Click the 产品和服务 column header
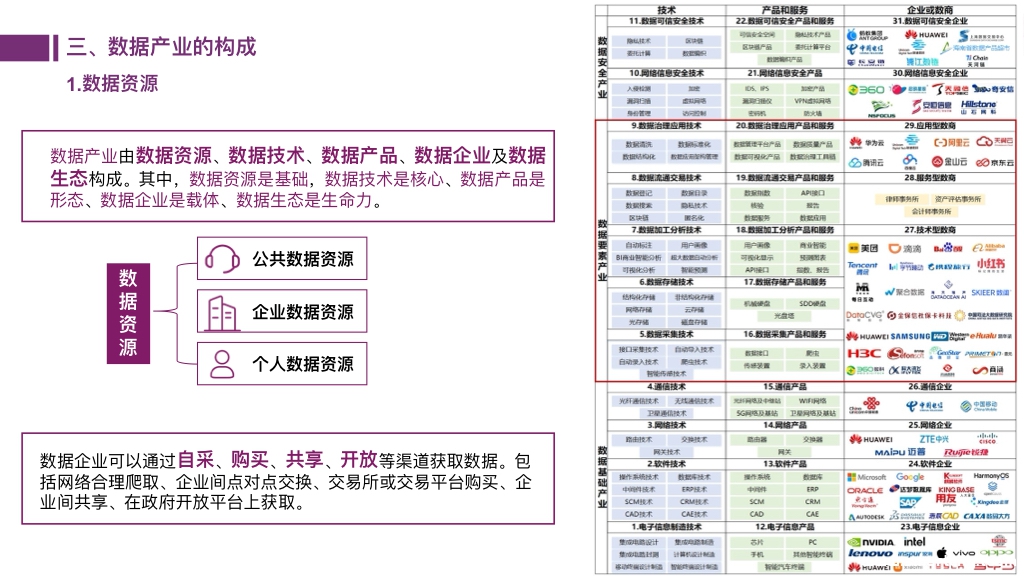The height and width of the screenshot is (576, 1024). point(784,10)
